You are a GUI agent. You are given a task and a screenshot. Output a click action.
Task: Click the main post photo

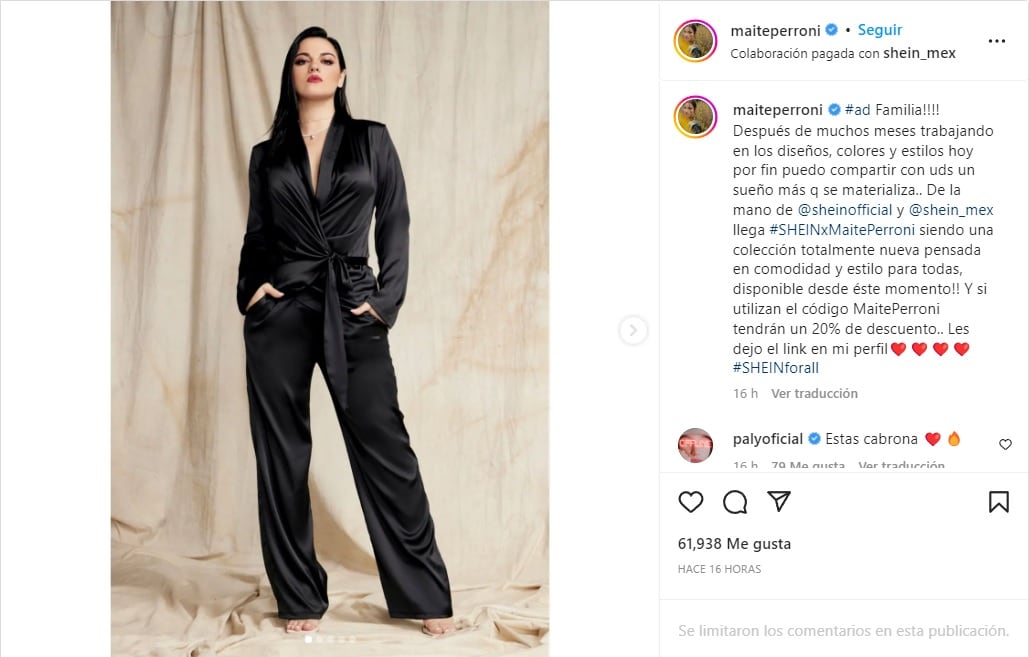pyautogui.click(x=330, y=328)
